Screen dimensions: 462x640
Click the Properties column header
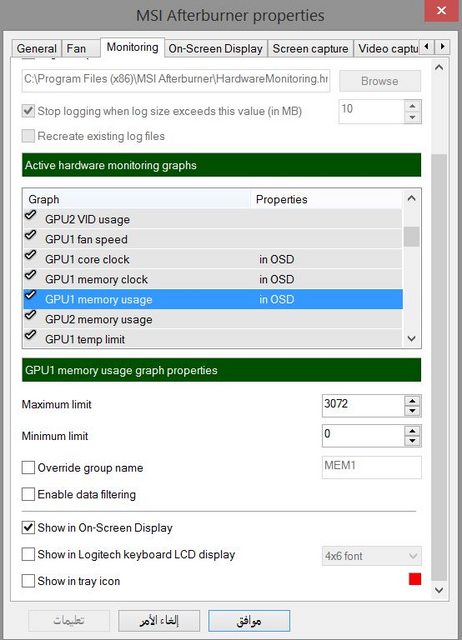pos(327,199)
